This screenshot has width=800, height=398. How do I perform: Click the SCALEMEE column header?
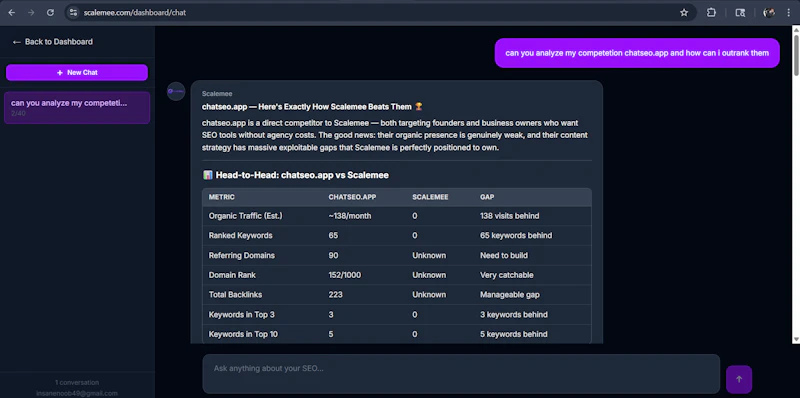coord(430,197)
